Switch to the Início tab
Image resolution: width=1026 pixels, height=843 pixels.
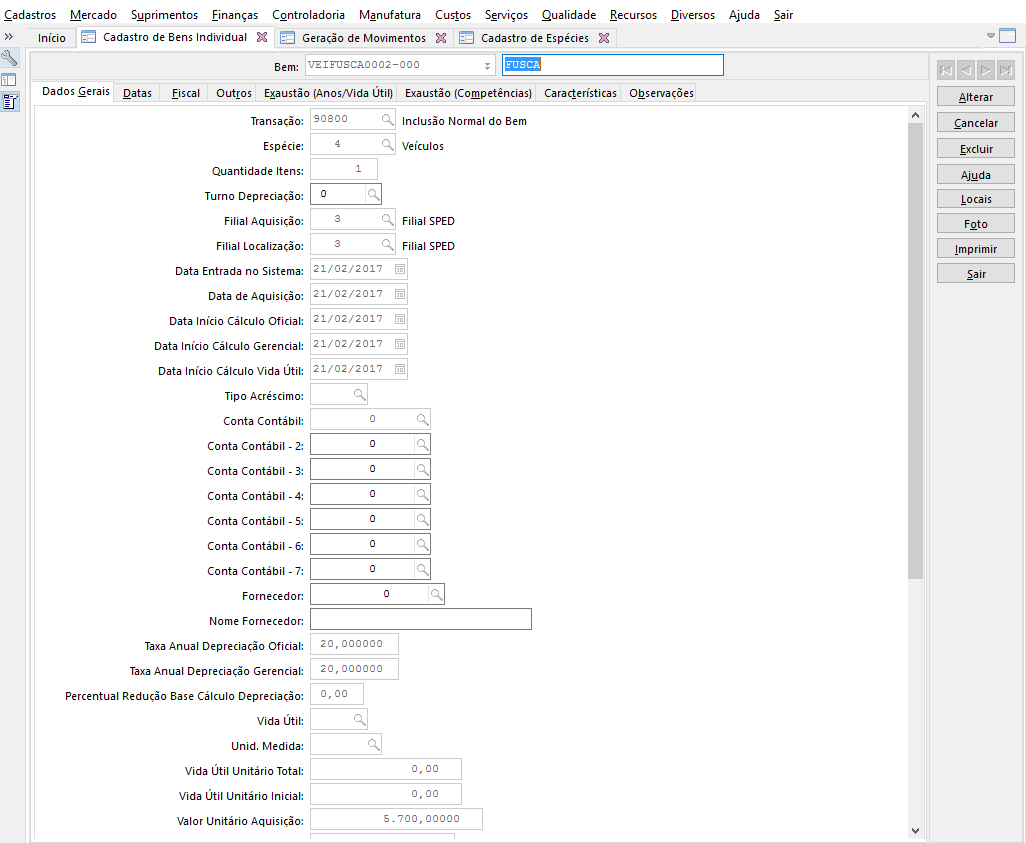(52, 38)
